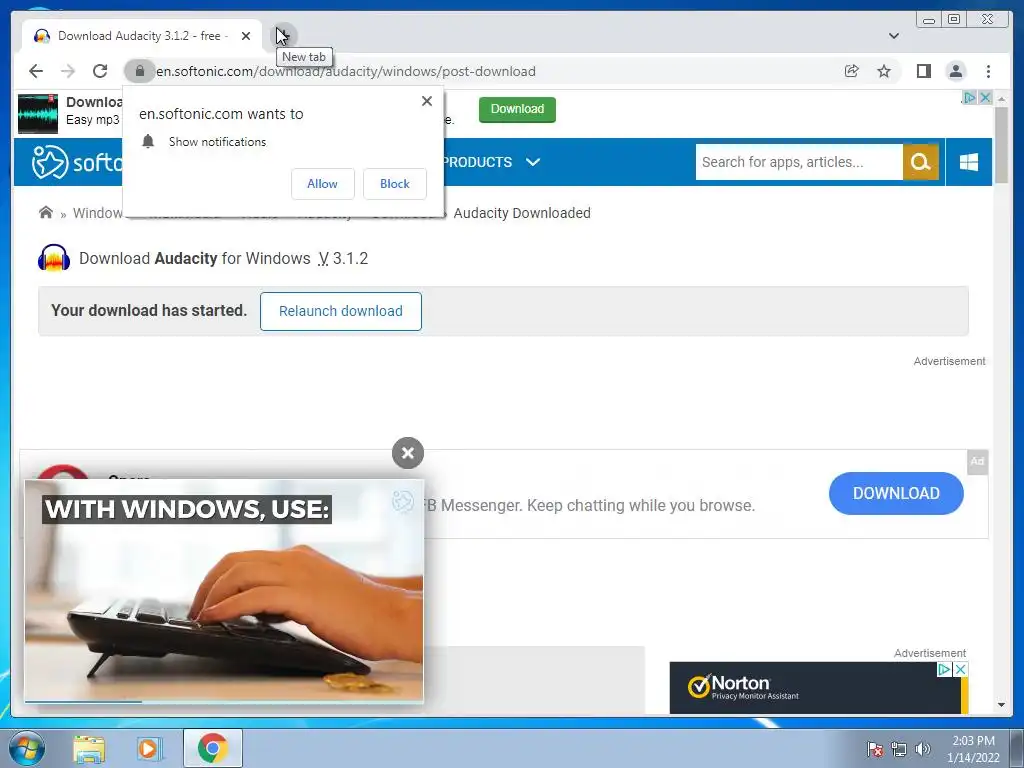Image resolution: width=1024 pixels, height=768 pixels.
Task: Click the Search for apps, articles field
Action: click(799, 162)
